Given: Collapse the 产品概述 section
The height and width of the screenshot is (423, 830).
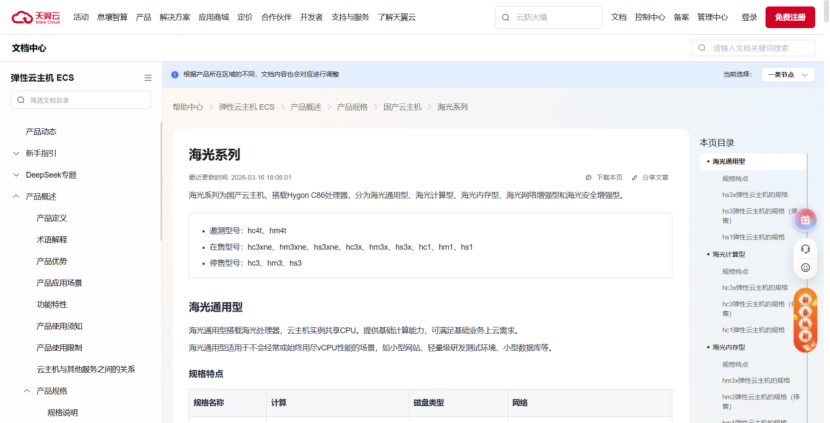Looking at the screenshot, I should click(x=16, y=196).
